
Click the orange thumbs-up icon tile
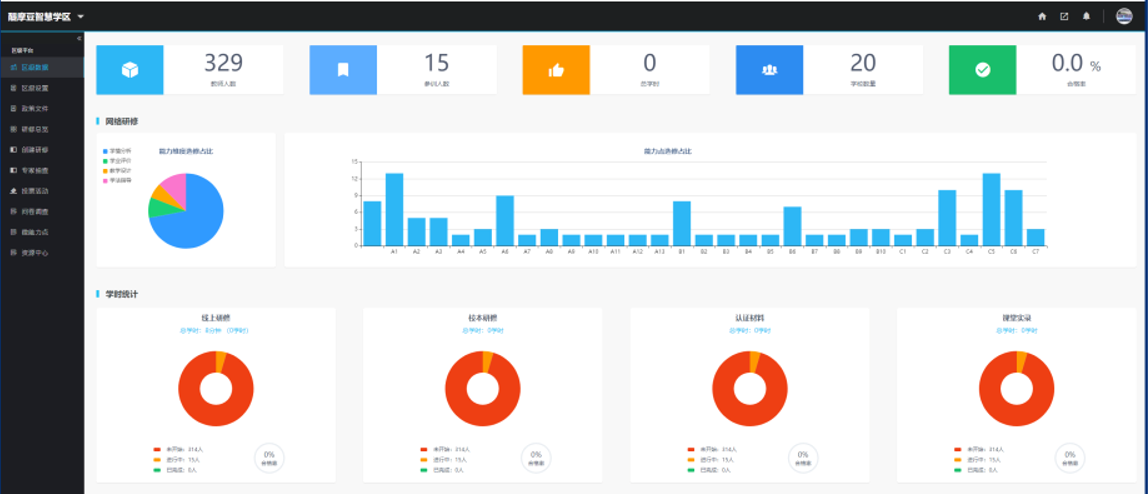tap(555, 70)
